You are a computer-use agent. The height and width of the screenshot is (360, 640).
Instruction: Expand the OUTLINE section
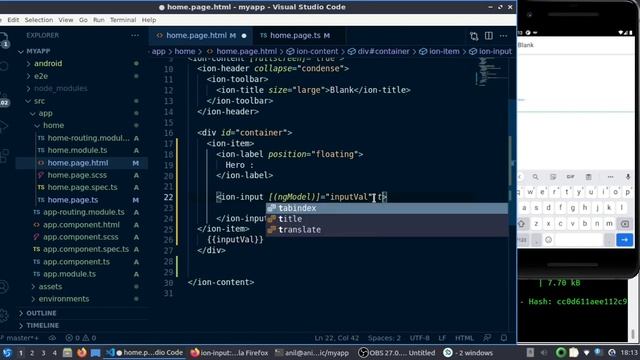coord(41,313)
